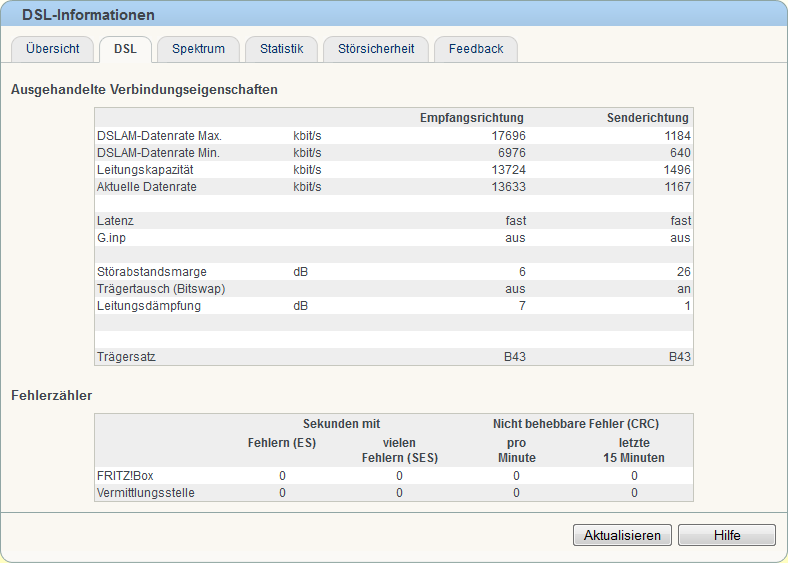The height and width of the screenshot is (563, 788).
Task: Click the value 1184
Action: [677, 136]
